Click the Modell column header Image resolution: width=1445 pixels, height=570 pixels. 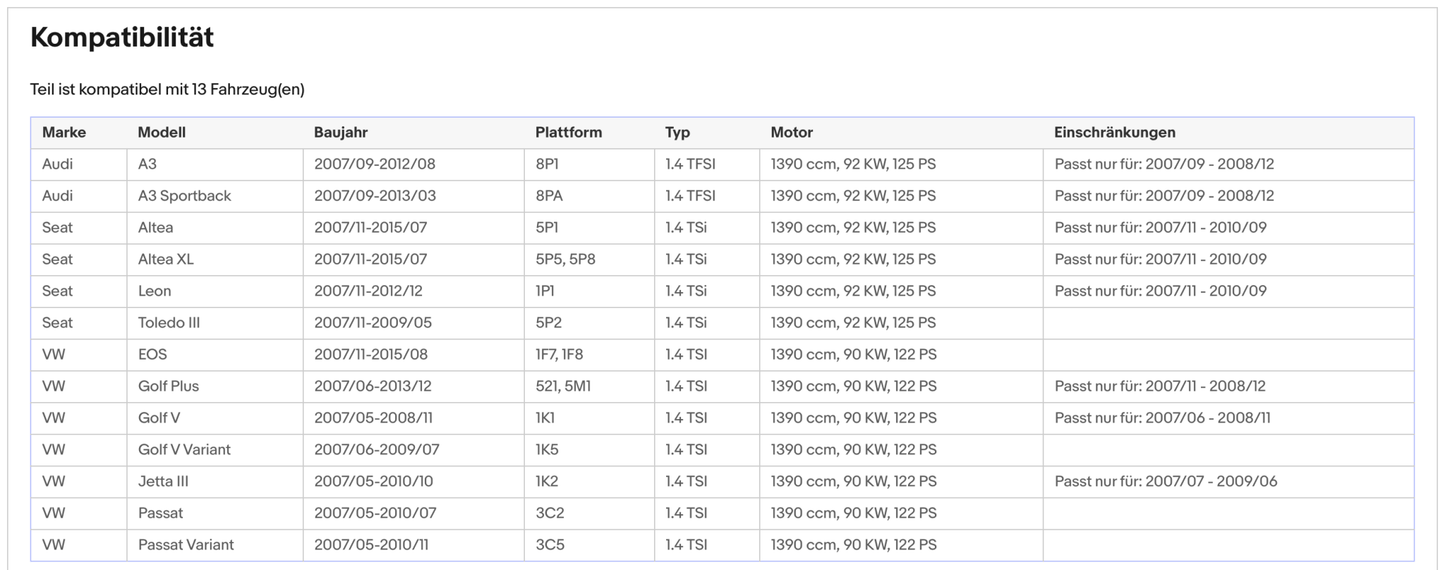pos(162,132)
